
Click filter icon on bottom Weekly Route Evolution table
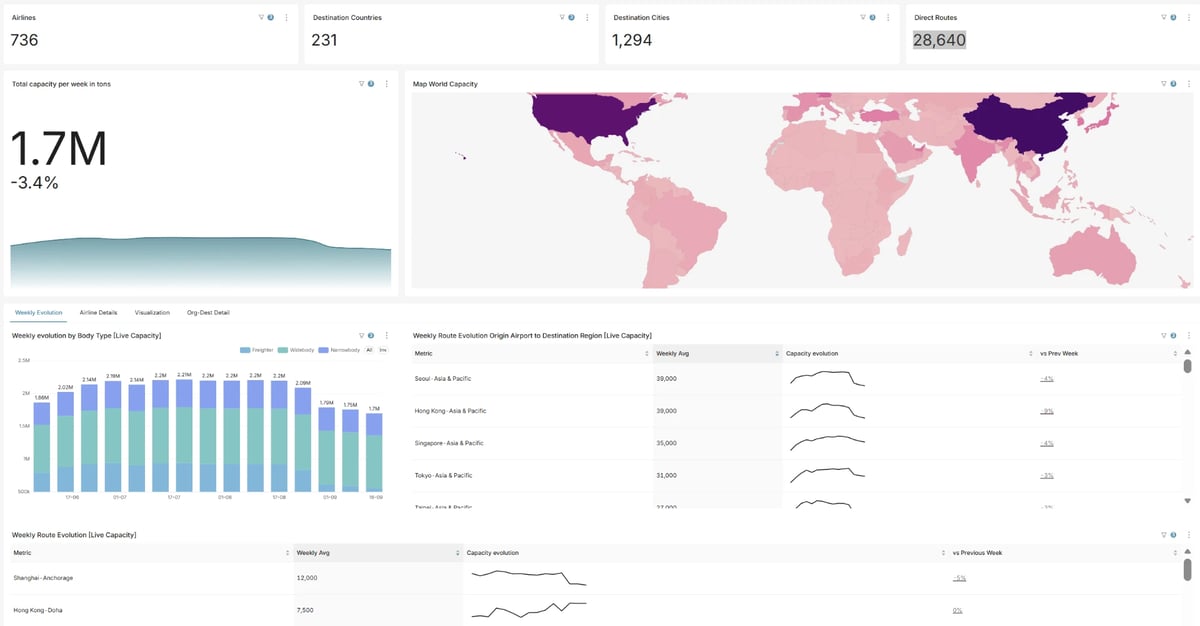coord(1164,535)
